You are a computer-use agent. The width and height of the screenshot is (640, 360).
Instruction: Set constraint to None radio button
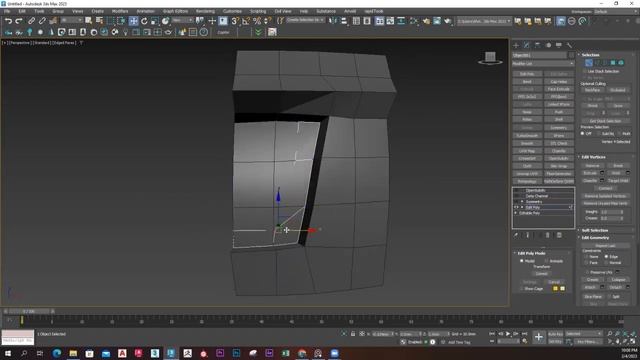point(586,257)
